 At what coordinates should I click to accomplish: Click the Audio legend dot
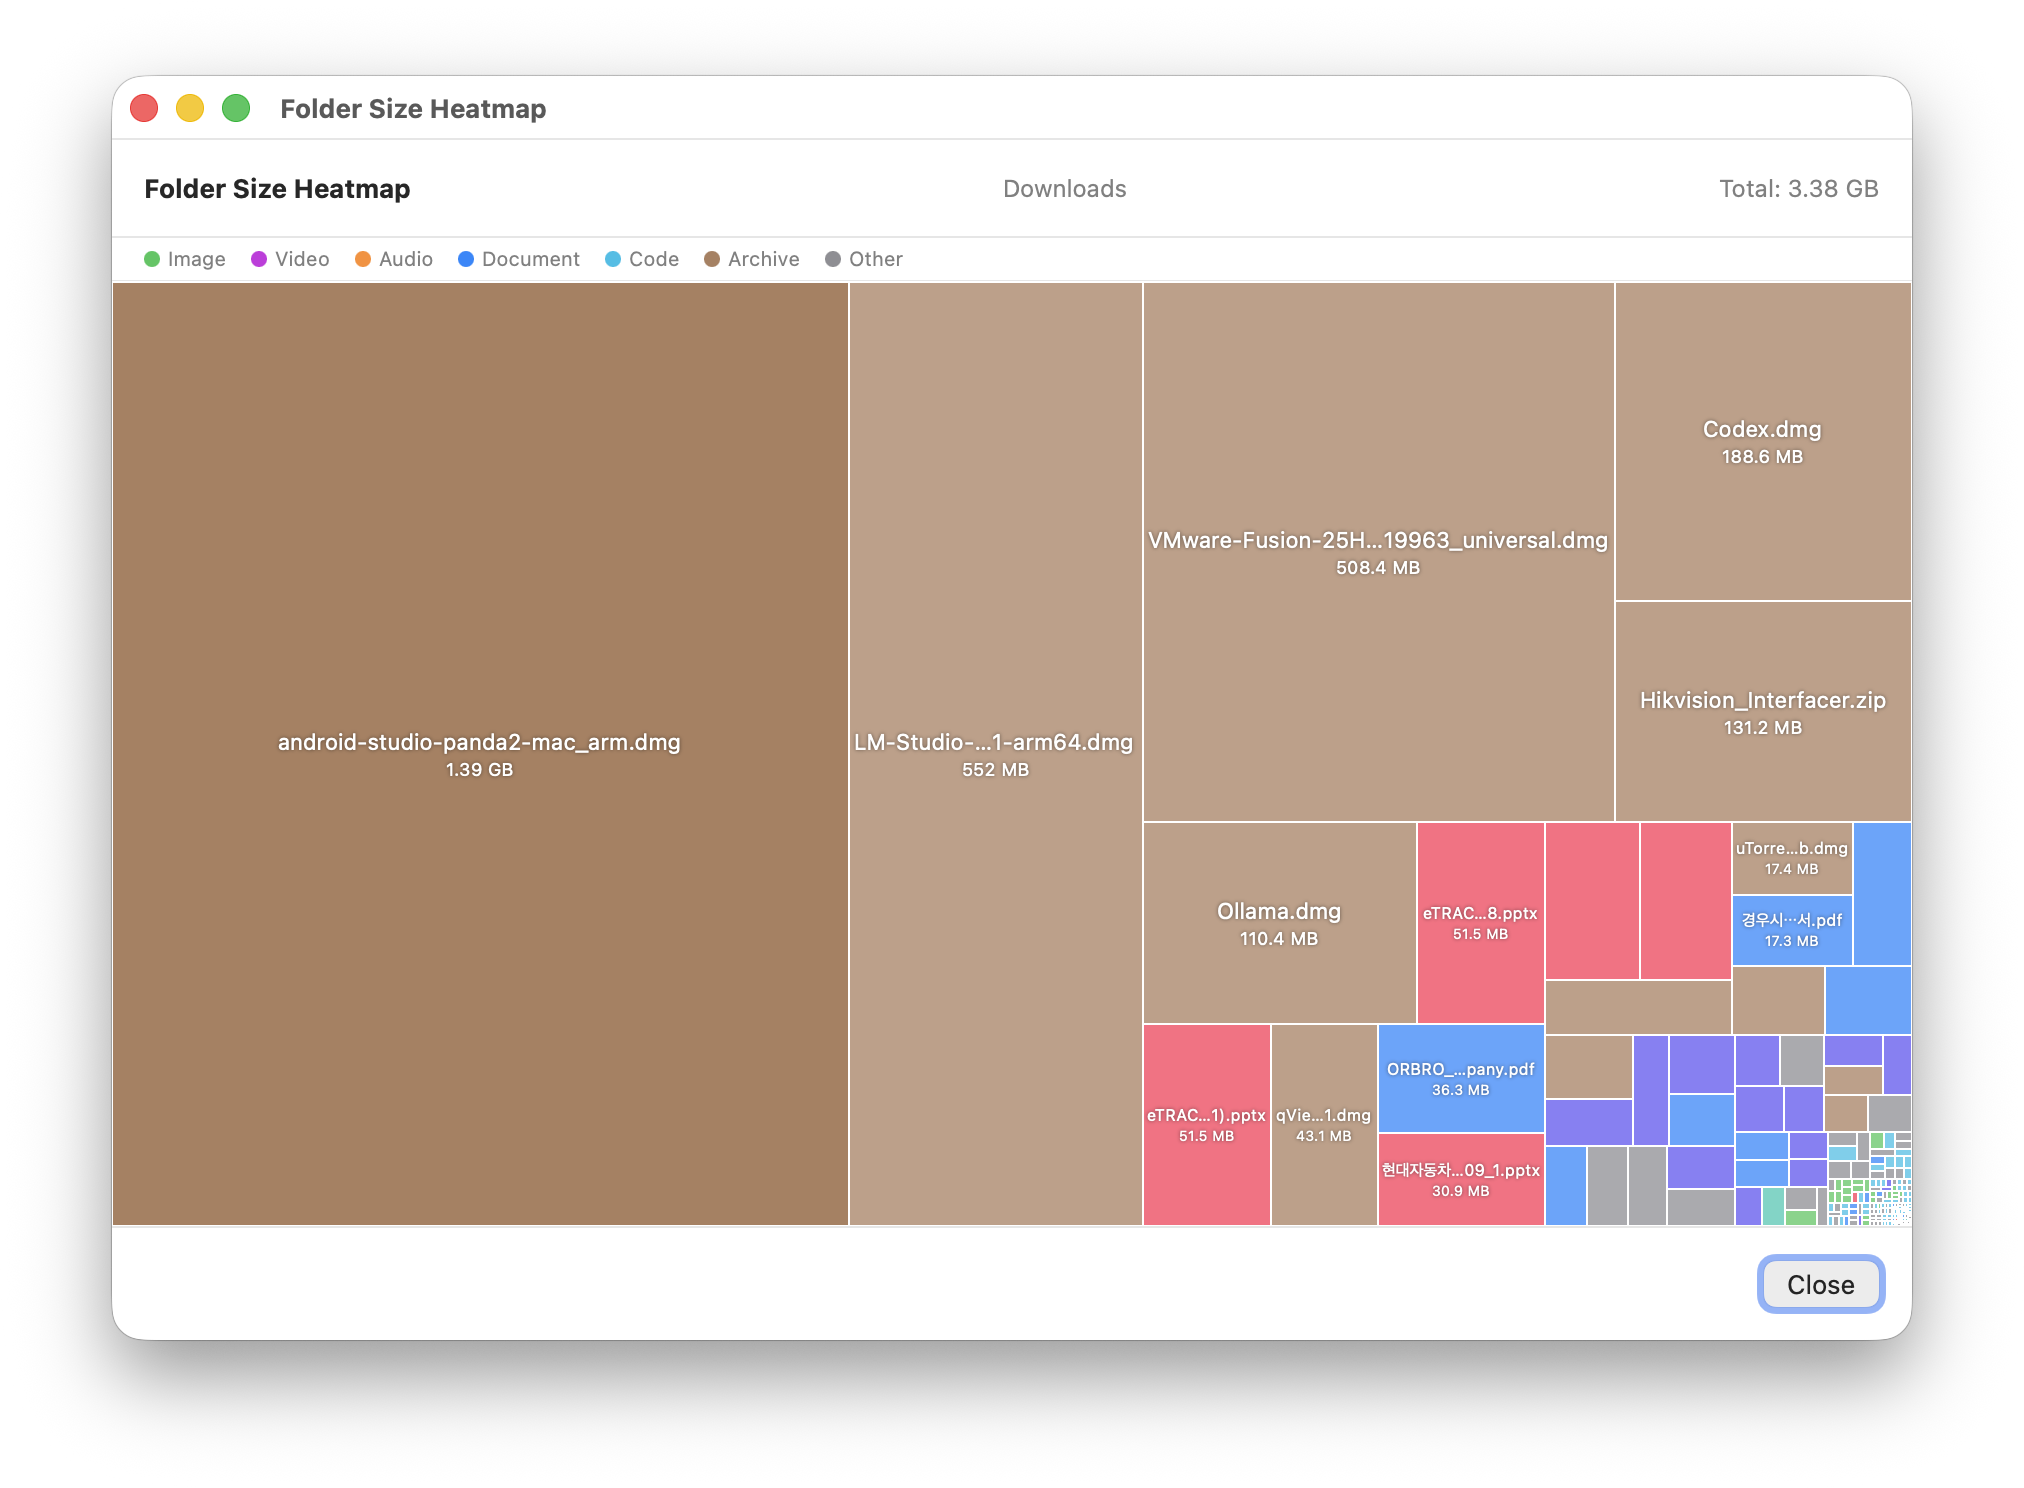tap(363, 259)
